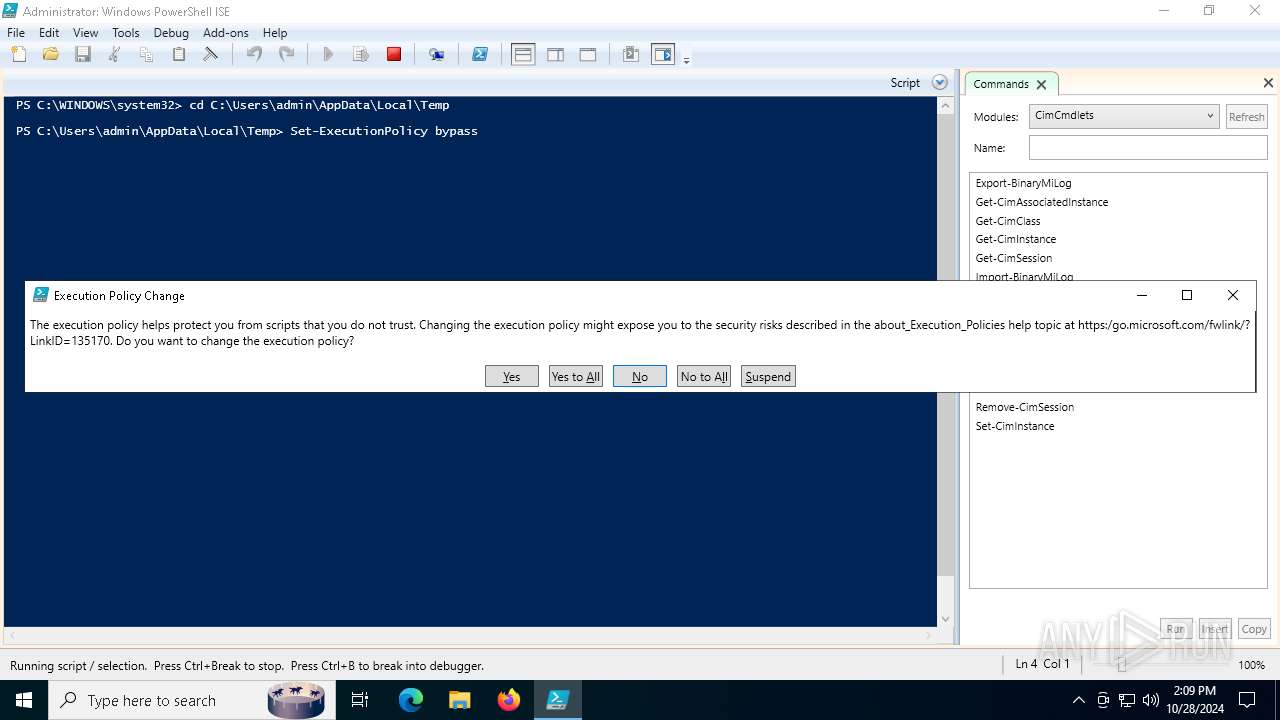Open the Debug menu

171,32
